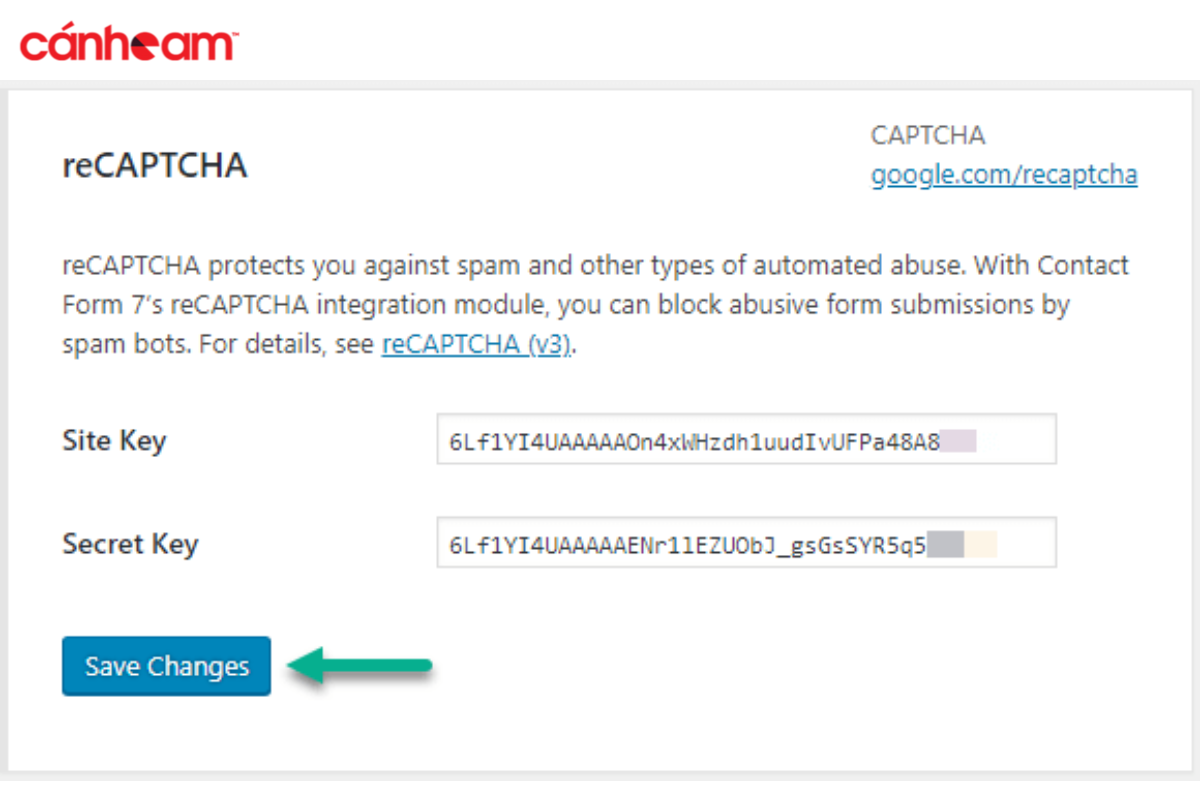Click the words 'spam bots' in the description

tap(125, 345)
